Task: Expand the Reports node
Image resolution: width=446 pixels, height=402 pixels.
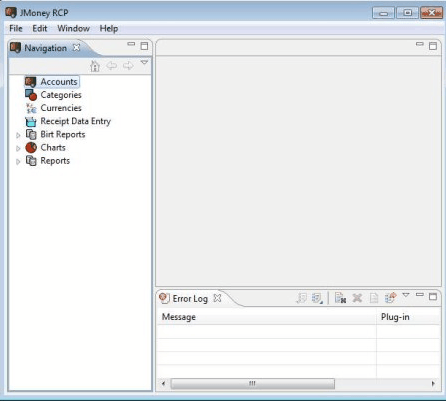Action: coord(18,162)
